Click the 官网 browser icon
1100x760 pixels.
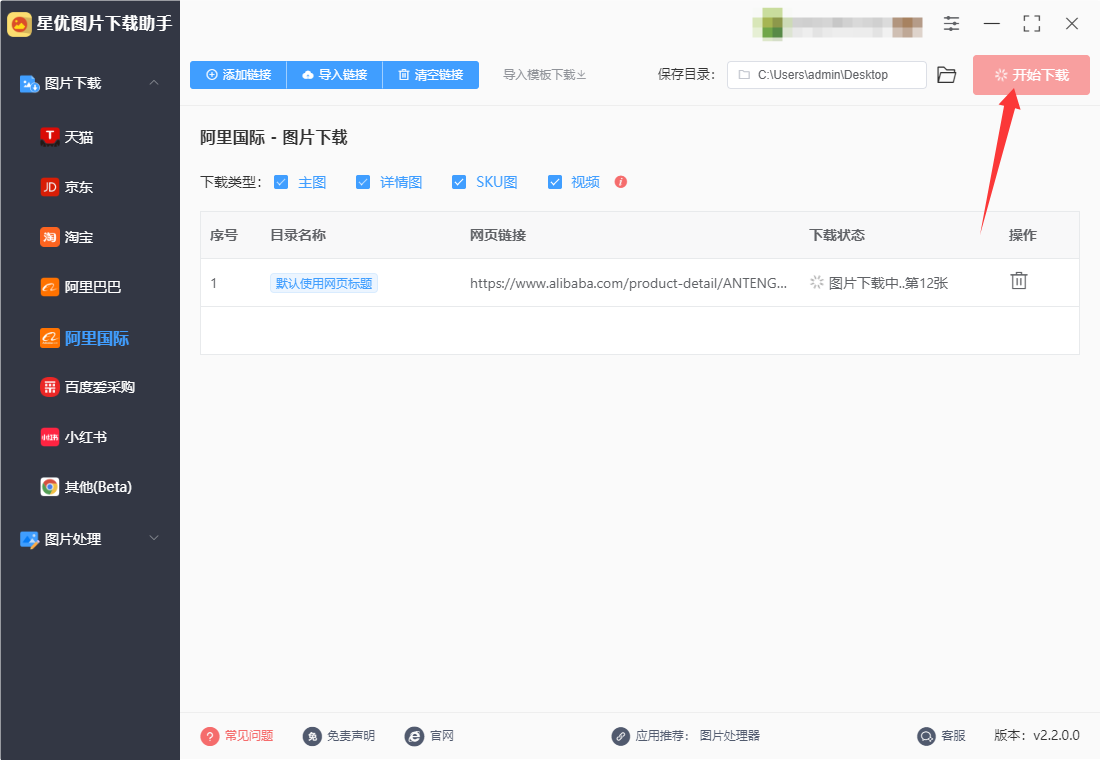pos(415,736)
